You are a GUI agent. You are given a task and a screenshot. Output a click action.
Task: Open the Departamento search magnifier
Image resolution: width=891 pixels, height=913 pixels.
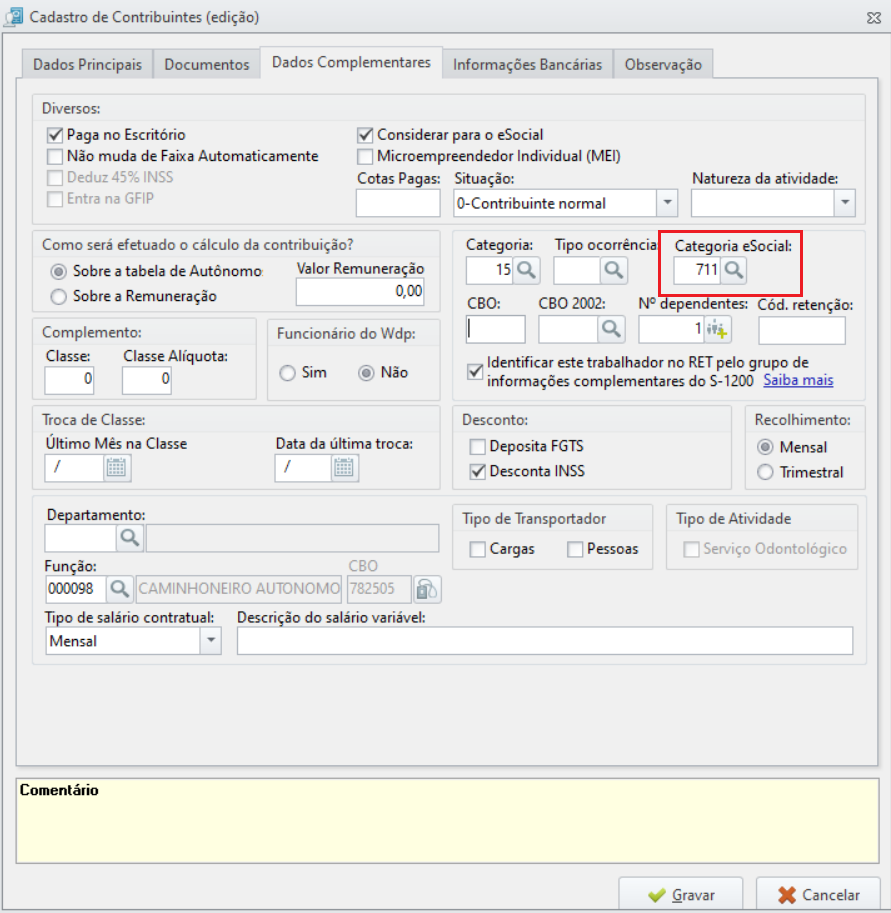tap(130, 539)
